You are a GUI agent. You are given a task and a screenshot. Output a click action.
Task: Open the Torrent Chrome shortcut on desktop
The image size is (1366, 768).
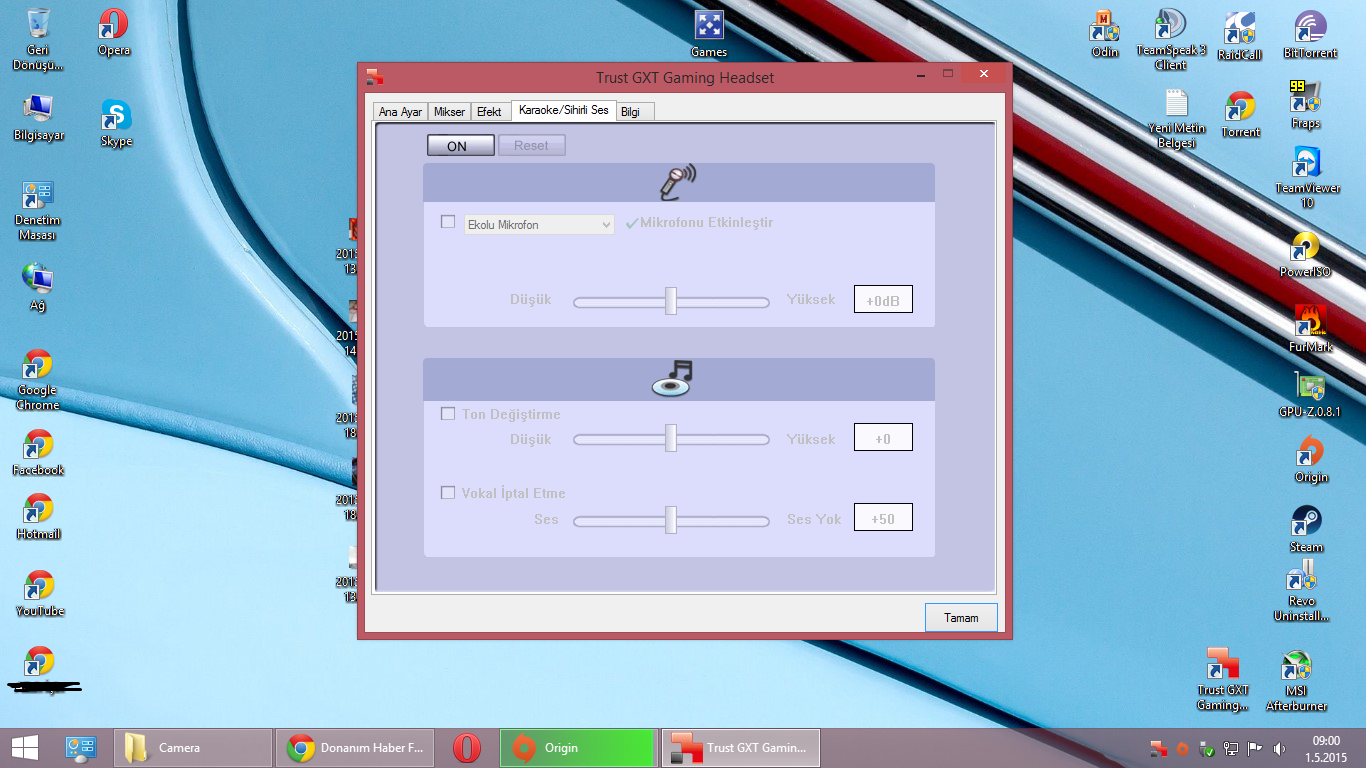point(1240,114)
